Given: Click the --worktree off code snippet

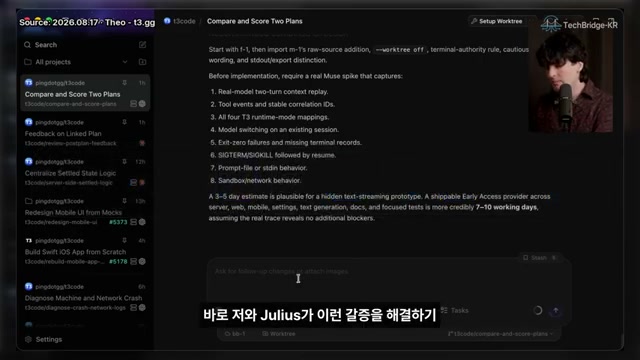Looking at the screenshot, I should point(400,50).
